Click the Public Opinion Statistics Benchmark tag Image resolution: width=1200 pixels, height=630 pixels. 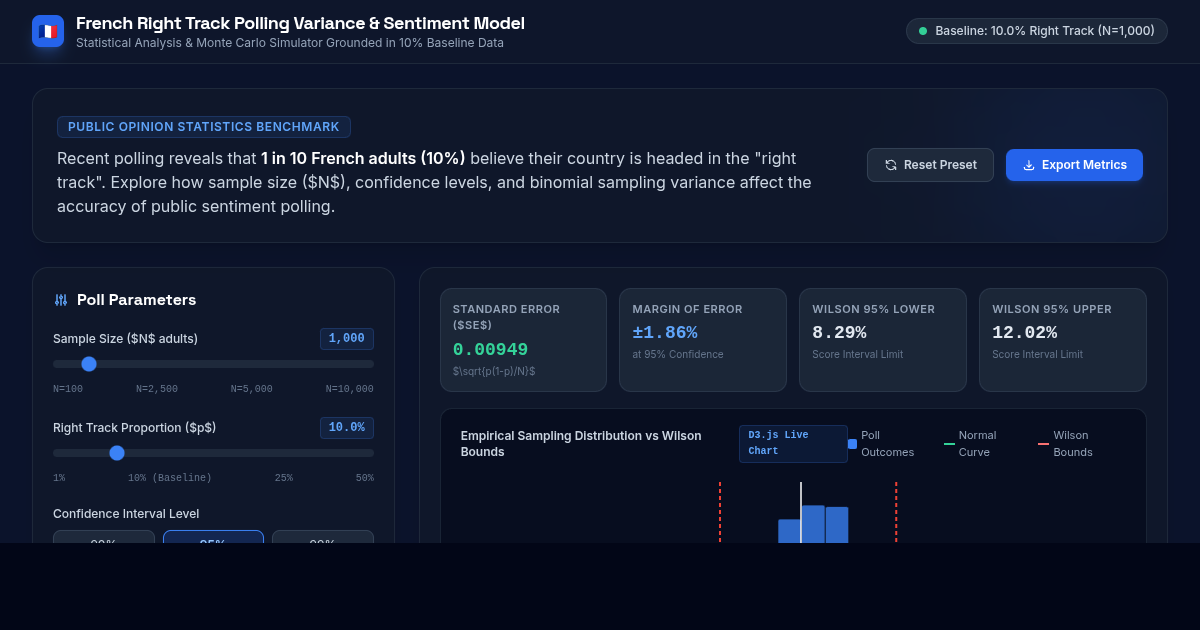pyautogui.click(x=204, y=127)
